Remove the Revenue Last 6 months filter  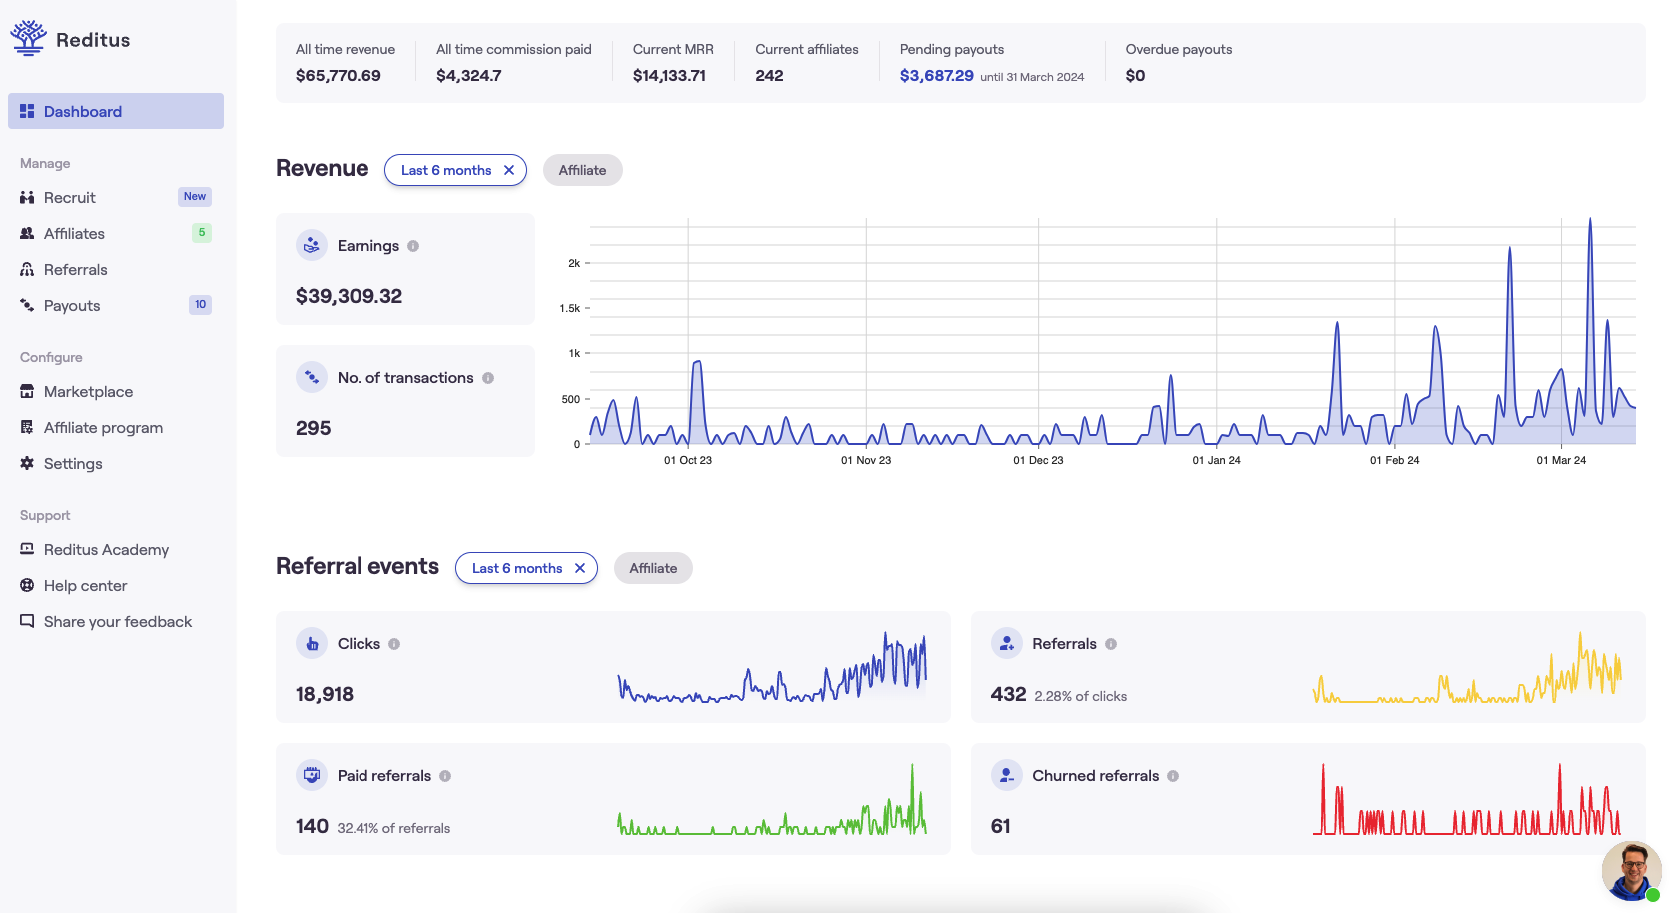pos(510,170)
